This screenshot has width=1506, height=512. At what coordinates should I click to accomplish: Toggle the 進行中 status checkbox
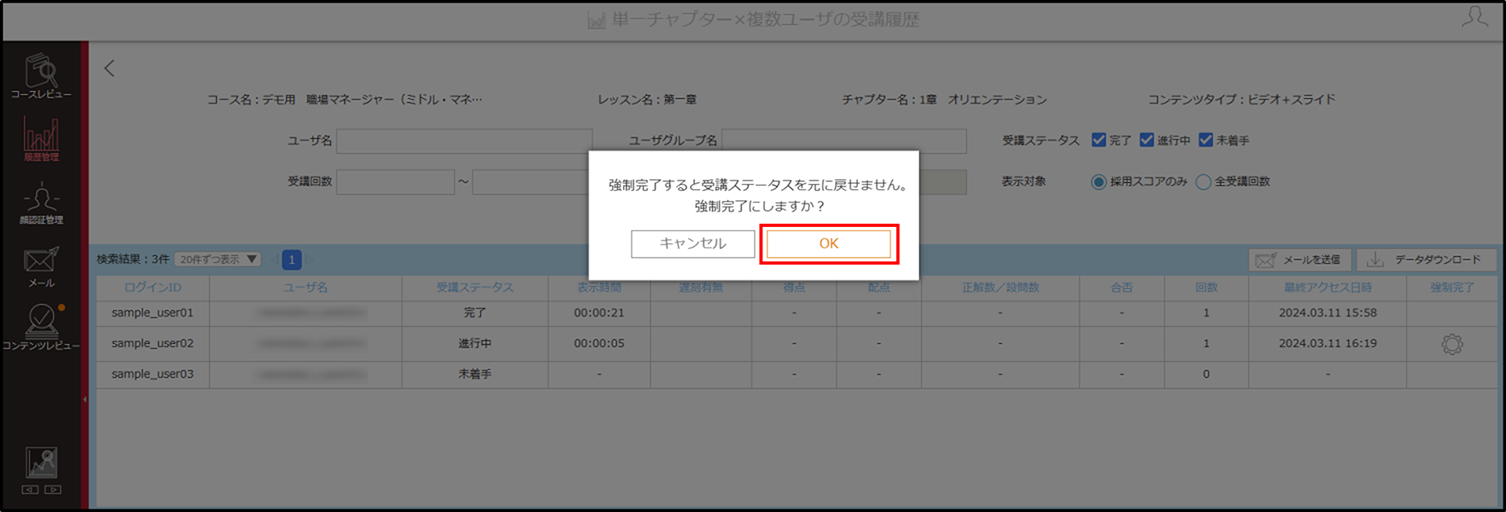[1147, 140]
